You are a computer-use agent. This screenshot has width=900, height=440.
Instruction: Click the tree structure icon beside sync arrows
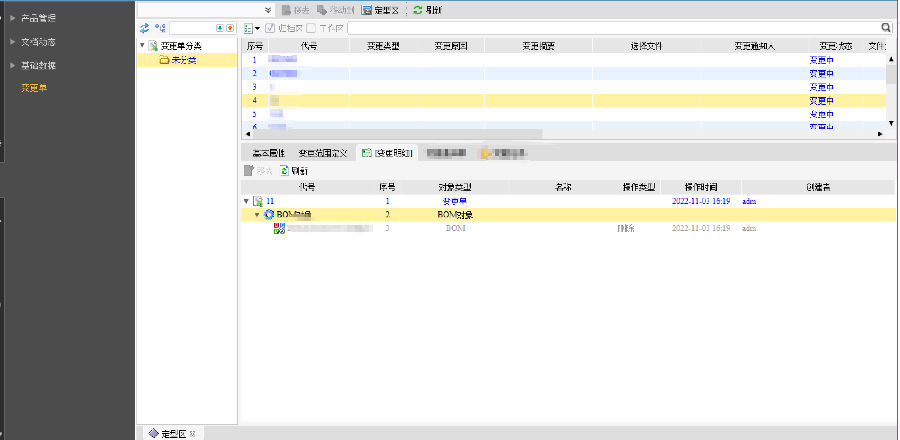tap(160, 28)
